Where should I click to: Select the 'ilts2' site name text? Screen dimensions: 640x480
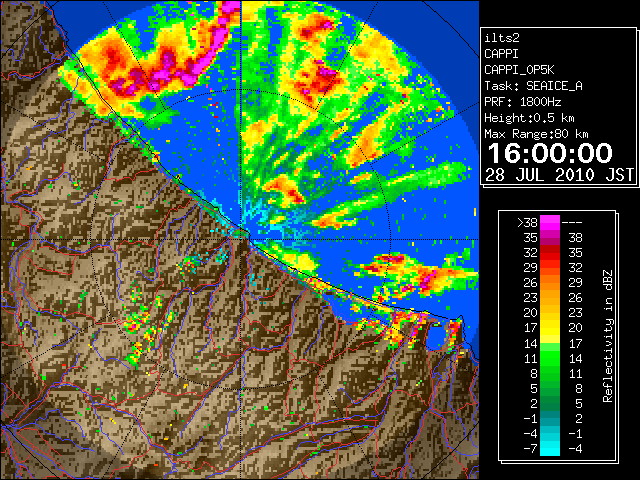[502, 38]
